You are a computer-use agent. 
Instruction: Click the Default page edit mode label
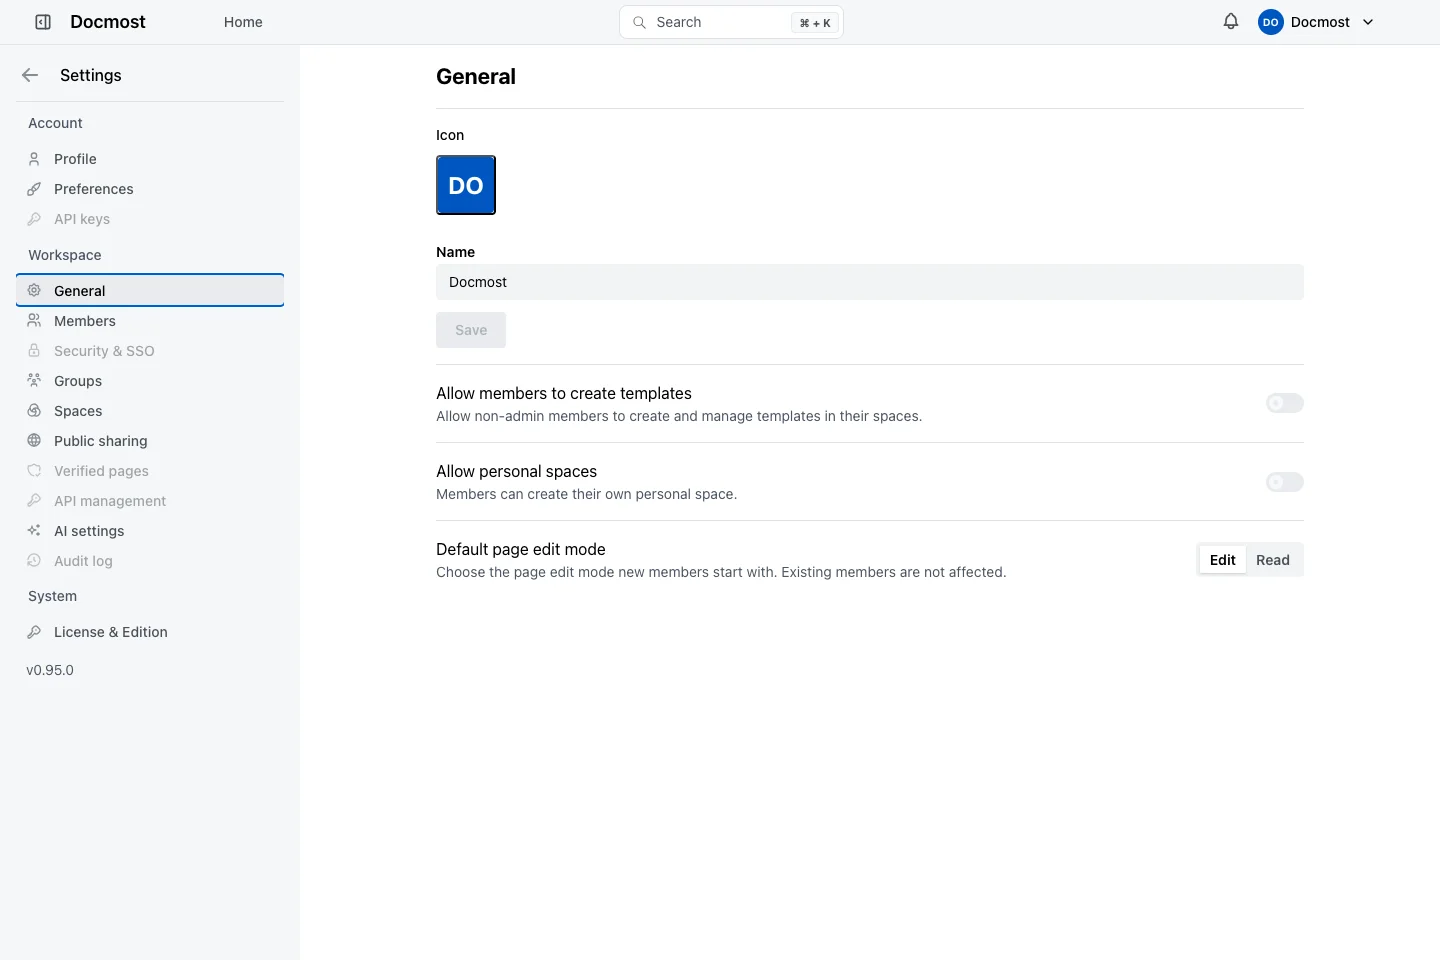521,549
